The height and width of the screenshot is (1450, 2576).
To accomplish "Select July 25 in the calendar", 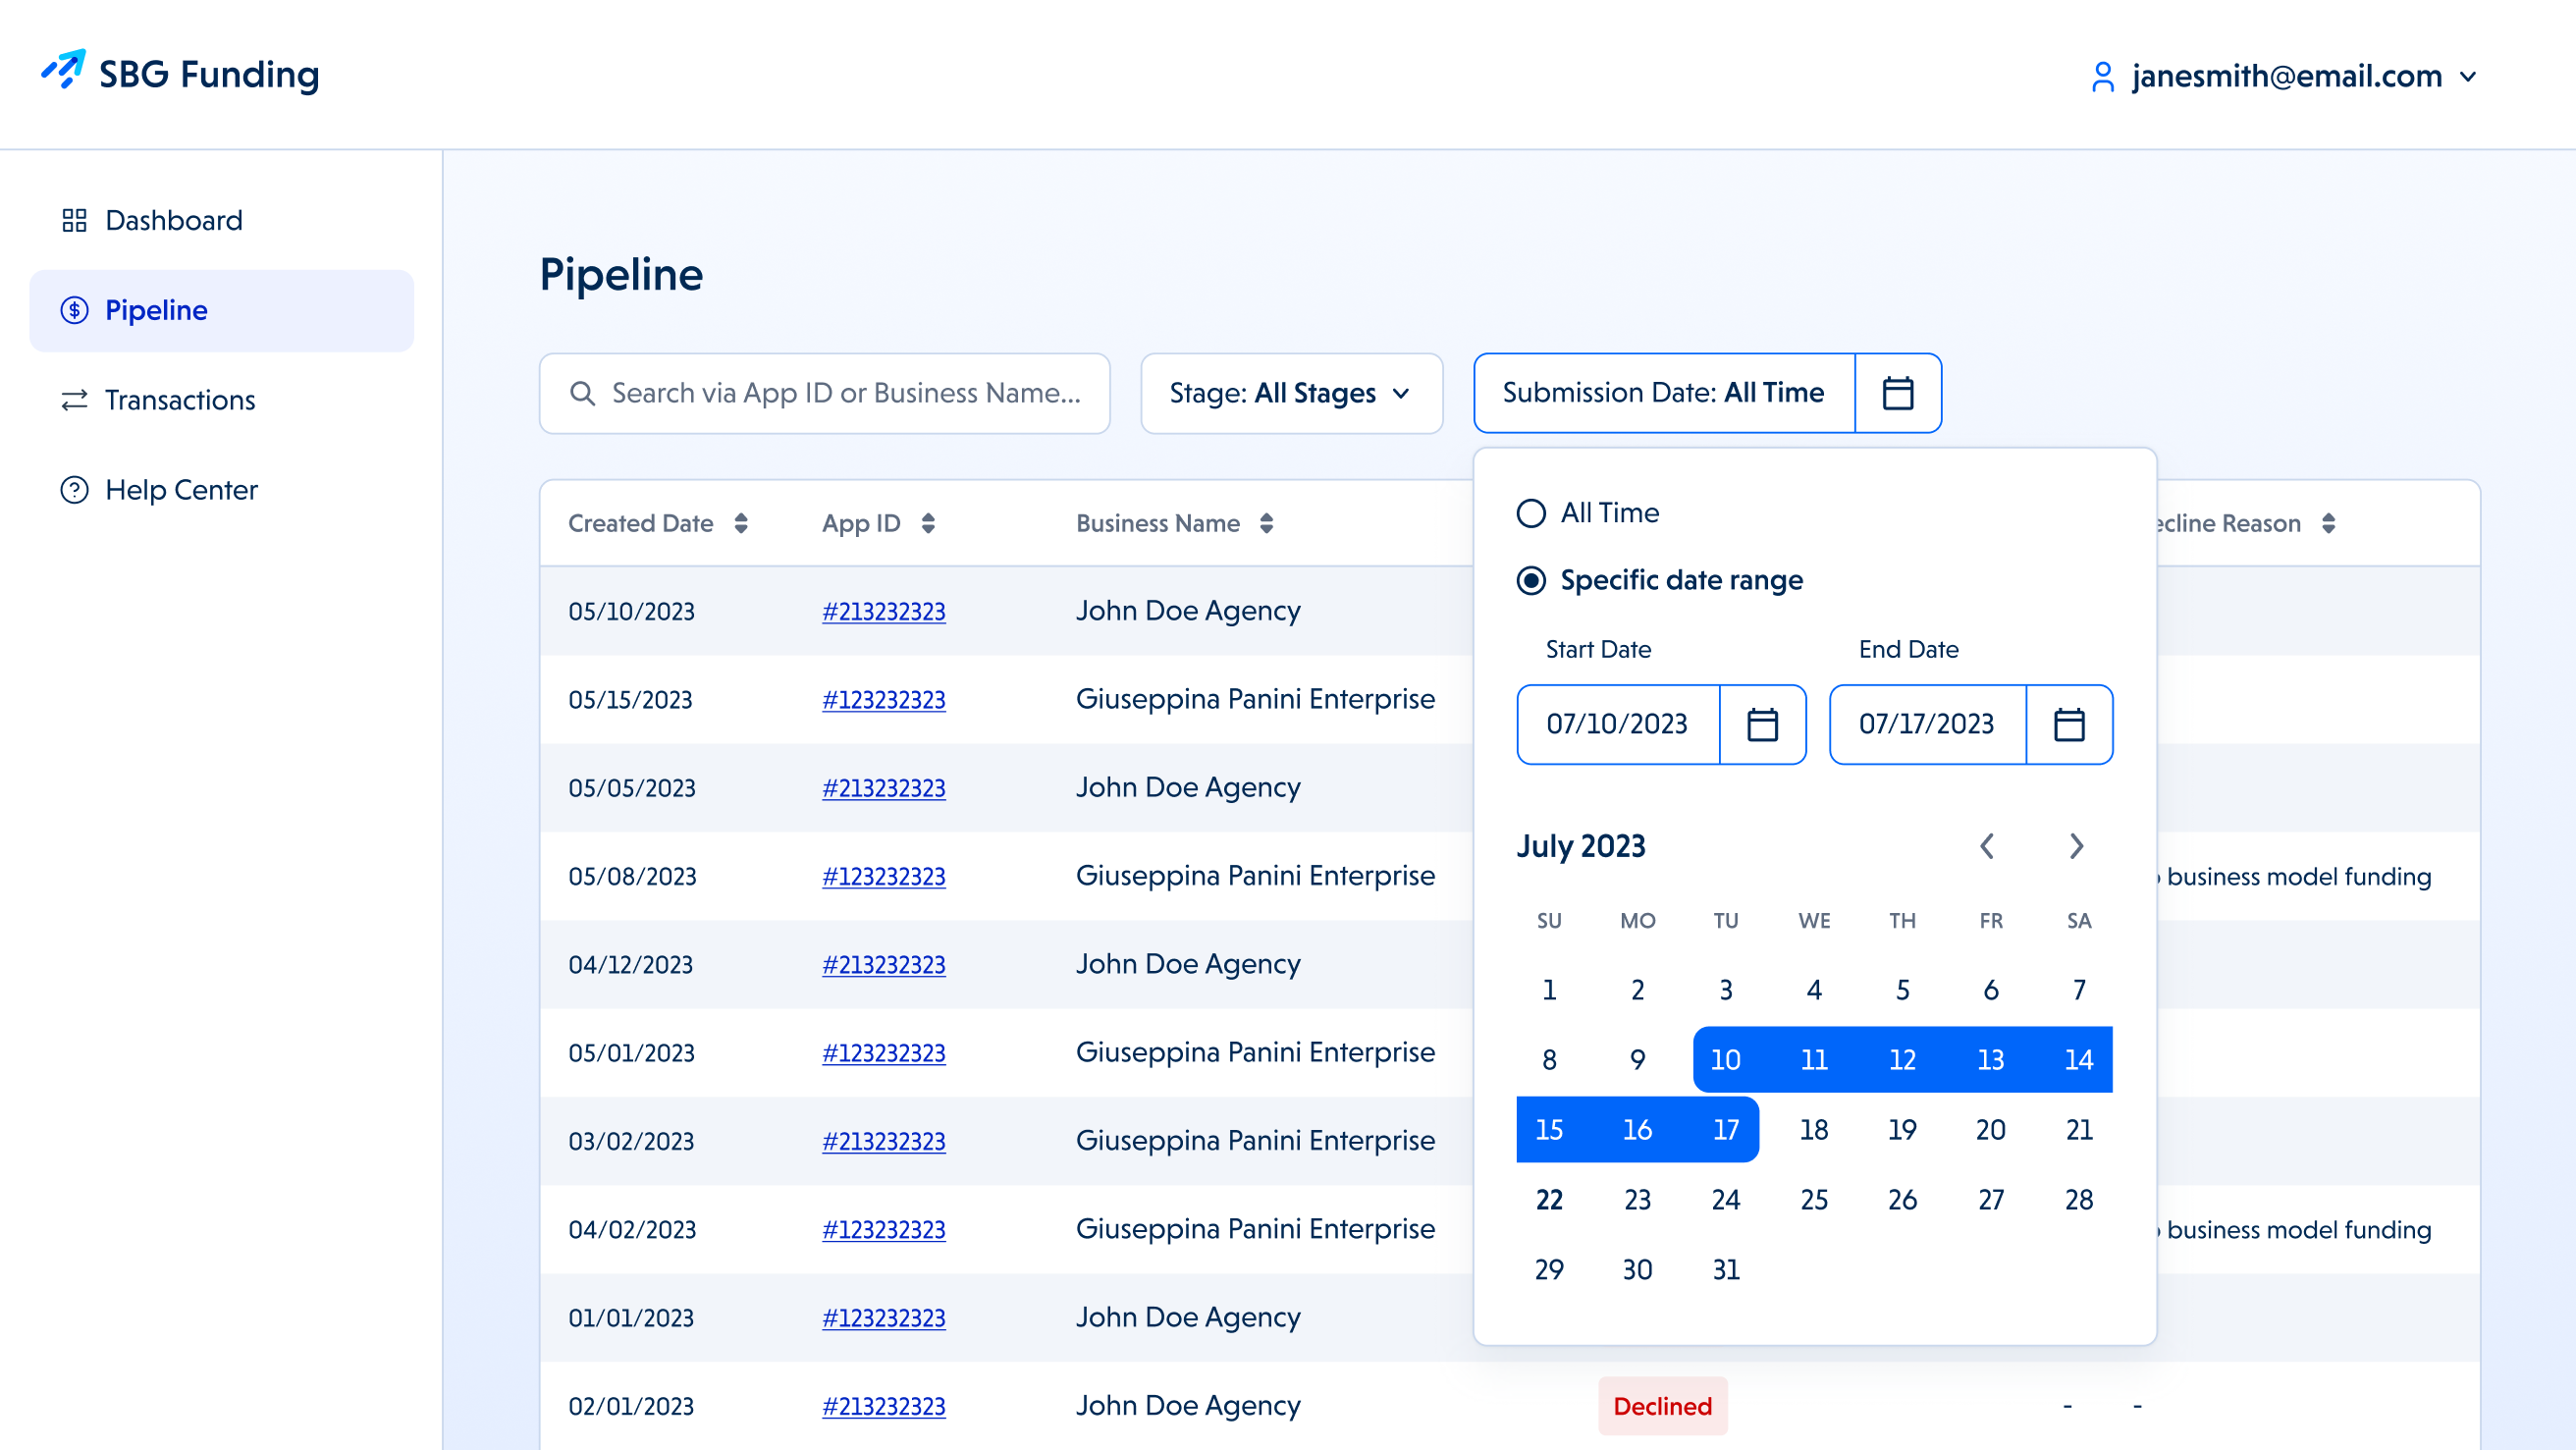I will click(1813, 1199).
